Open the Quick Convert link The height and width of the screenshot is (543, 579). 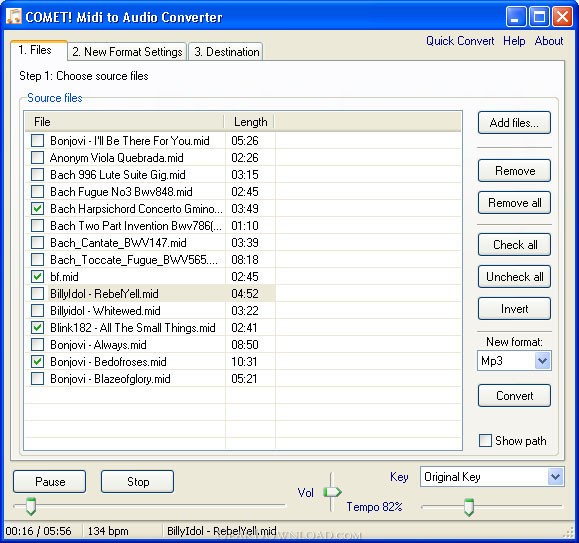460,41
